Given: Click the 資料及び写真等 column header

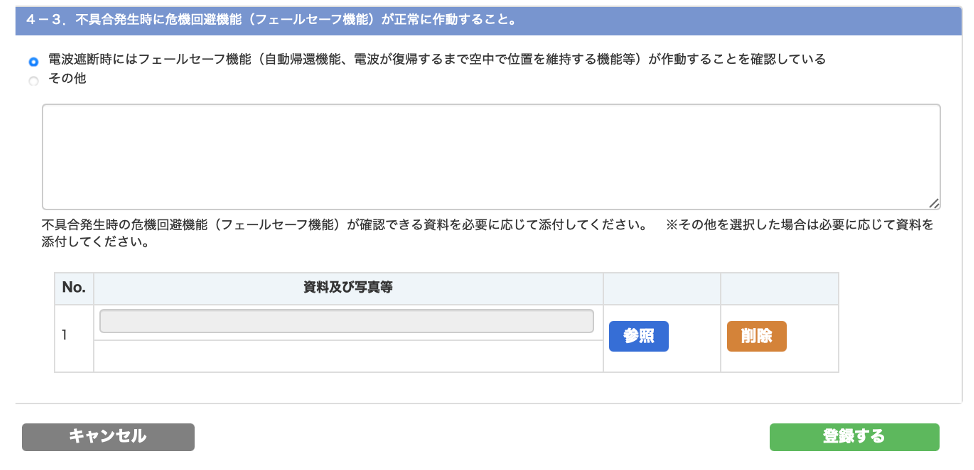Looking at the screenshot, I should [x=348, y=288].
